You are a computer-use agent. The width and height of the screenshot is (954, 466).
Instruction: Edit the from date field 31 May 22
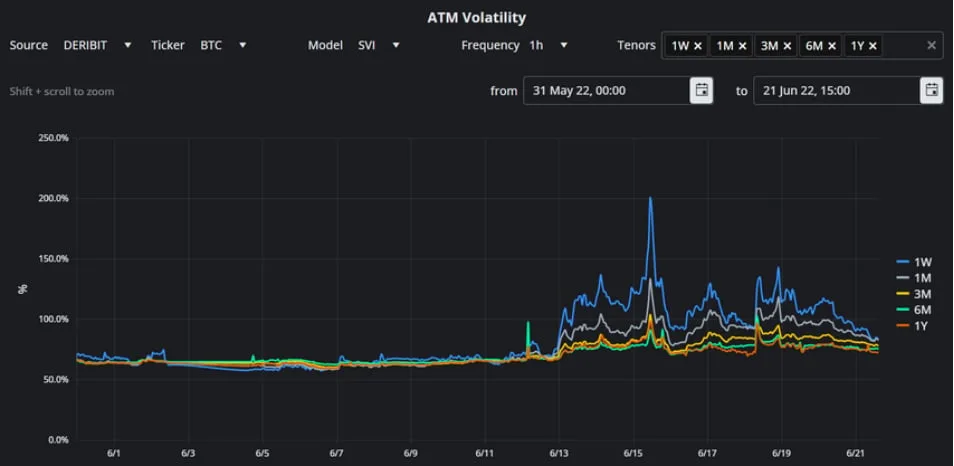(607, 91)
